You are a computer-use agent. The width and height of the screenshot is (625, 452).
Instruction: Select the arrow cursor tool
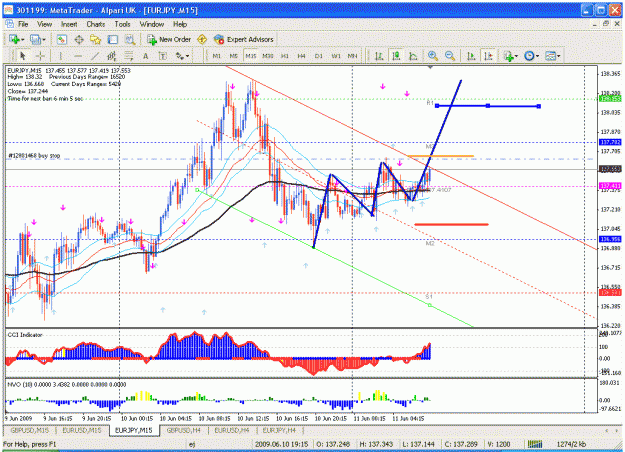click(23, 56)
